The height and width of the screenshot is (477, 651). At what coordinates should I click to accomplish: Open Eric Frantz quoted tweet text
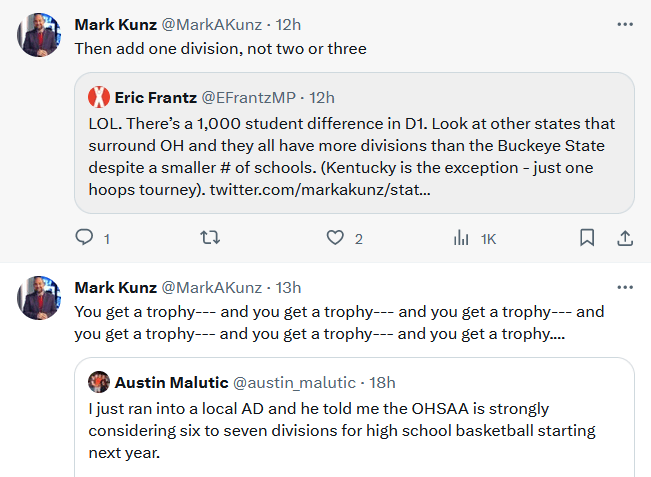point(350,155)
